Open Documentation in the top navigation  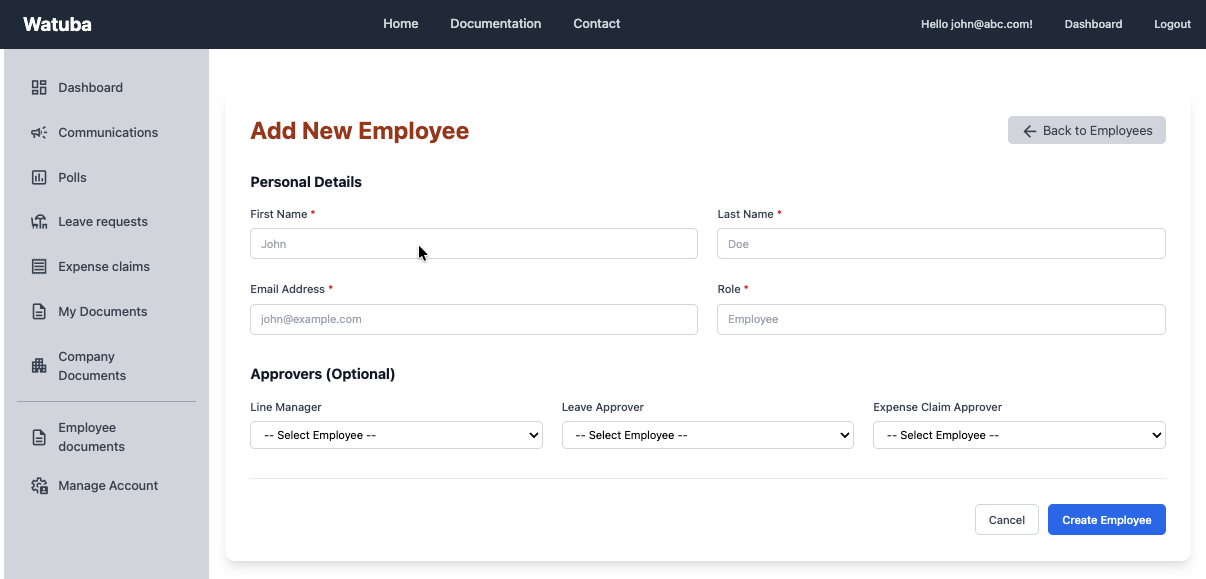coord(496,24)
